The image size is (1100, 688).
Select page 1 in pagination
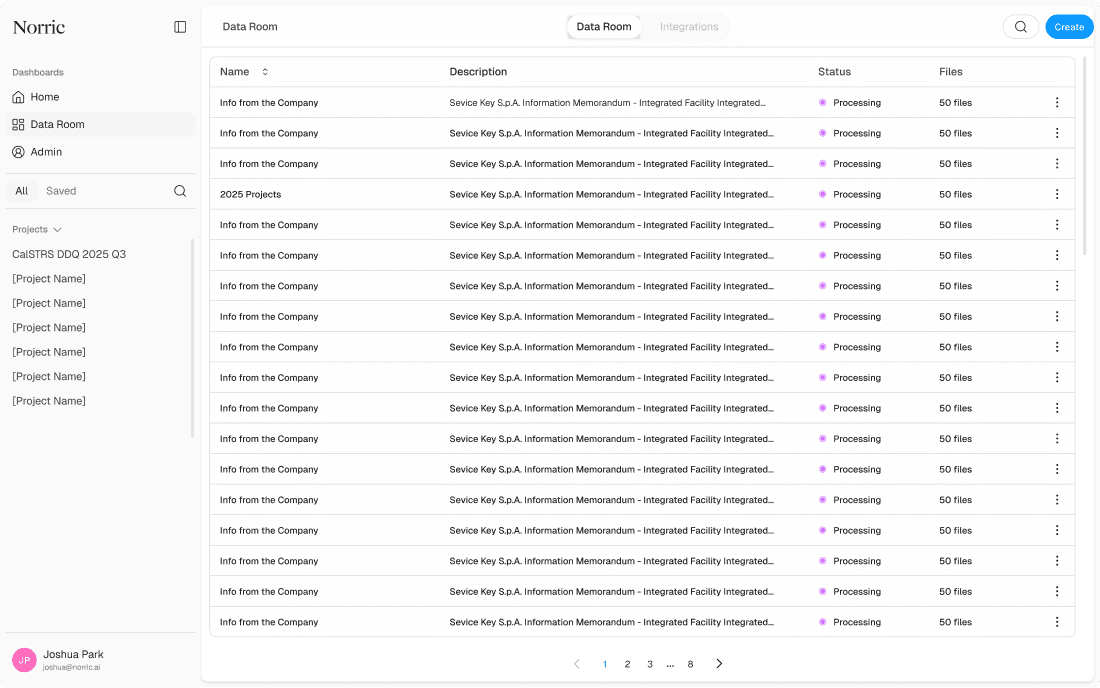[x=605, y=664]
